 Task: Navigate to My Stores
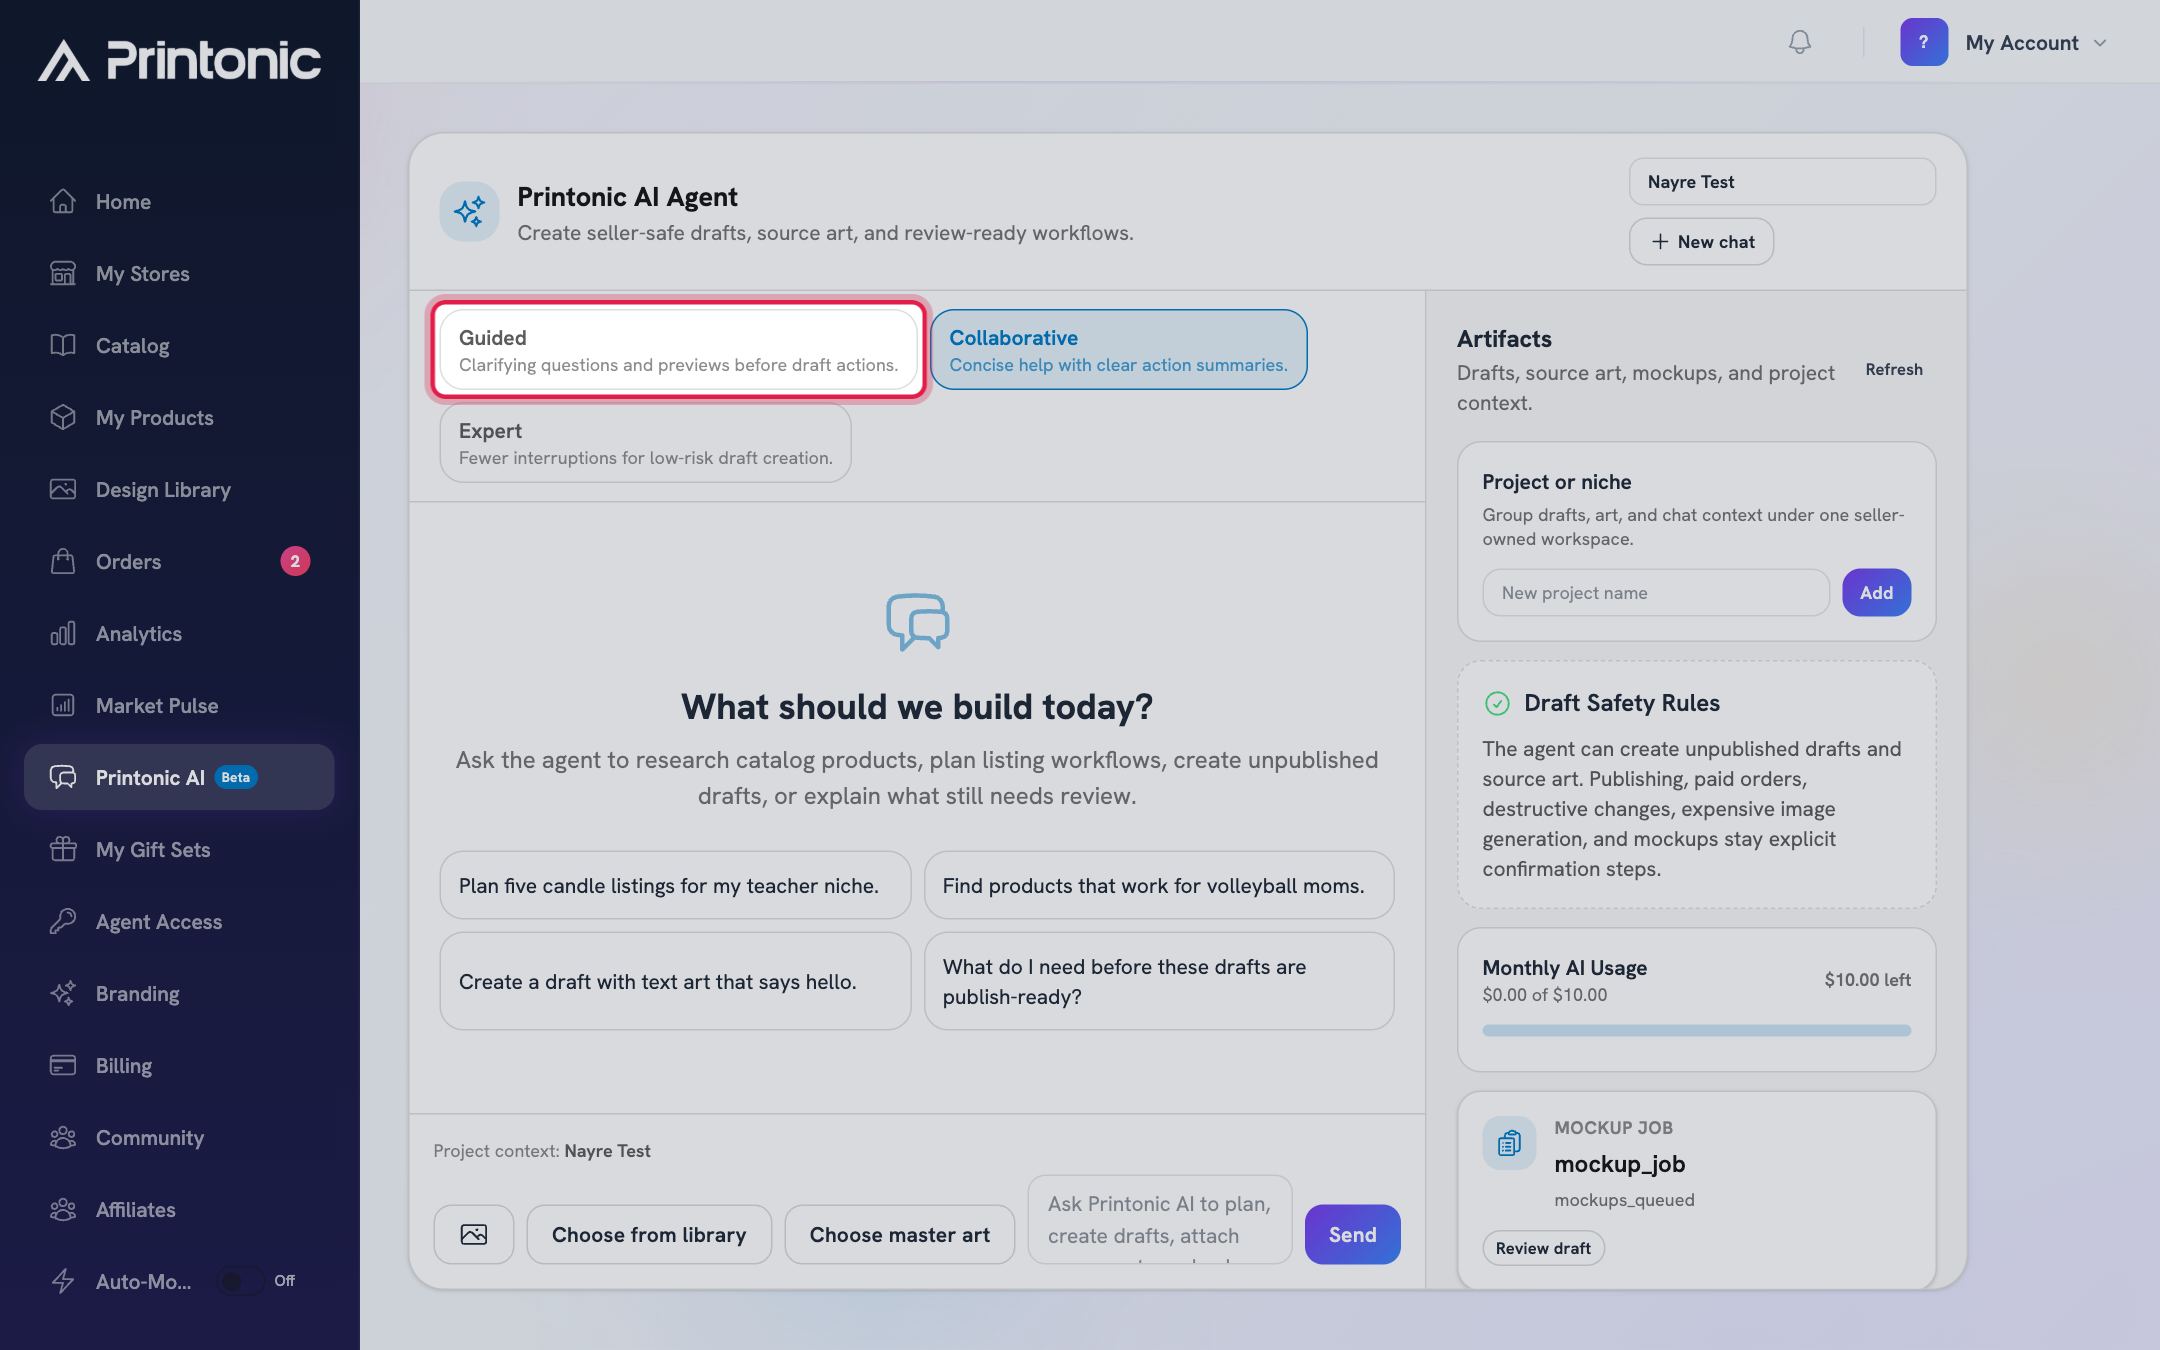coord(179,273)
